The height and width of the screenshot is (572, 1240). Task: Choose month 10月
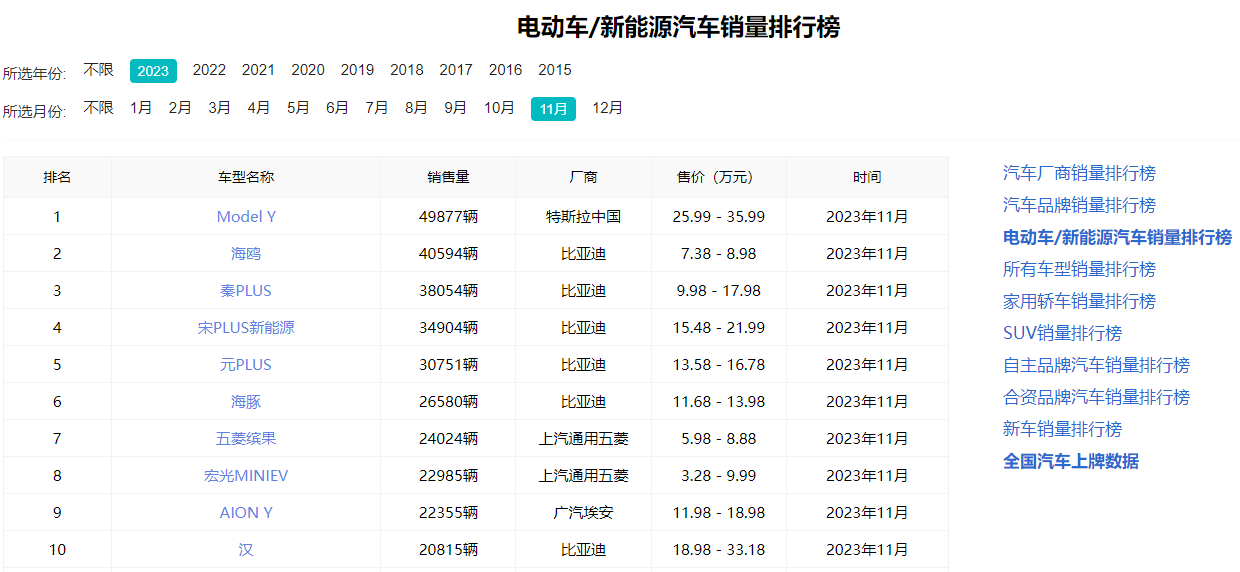[499, 108]
